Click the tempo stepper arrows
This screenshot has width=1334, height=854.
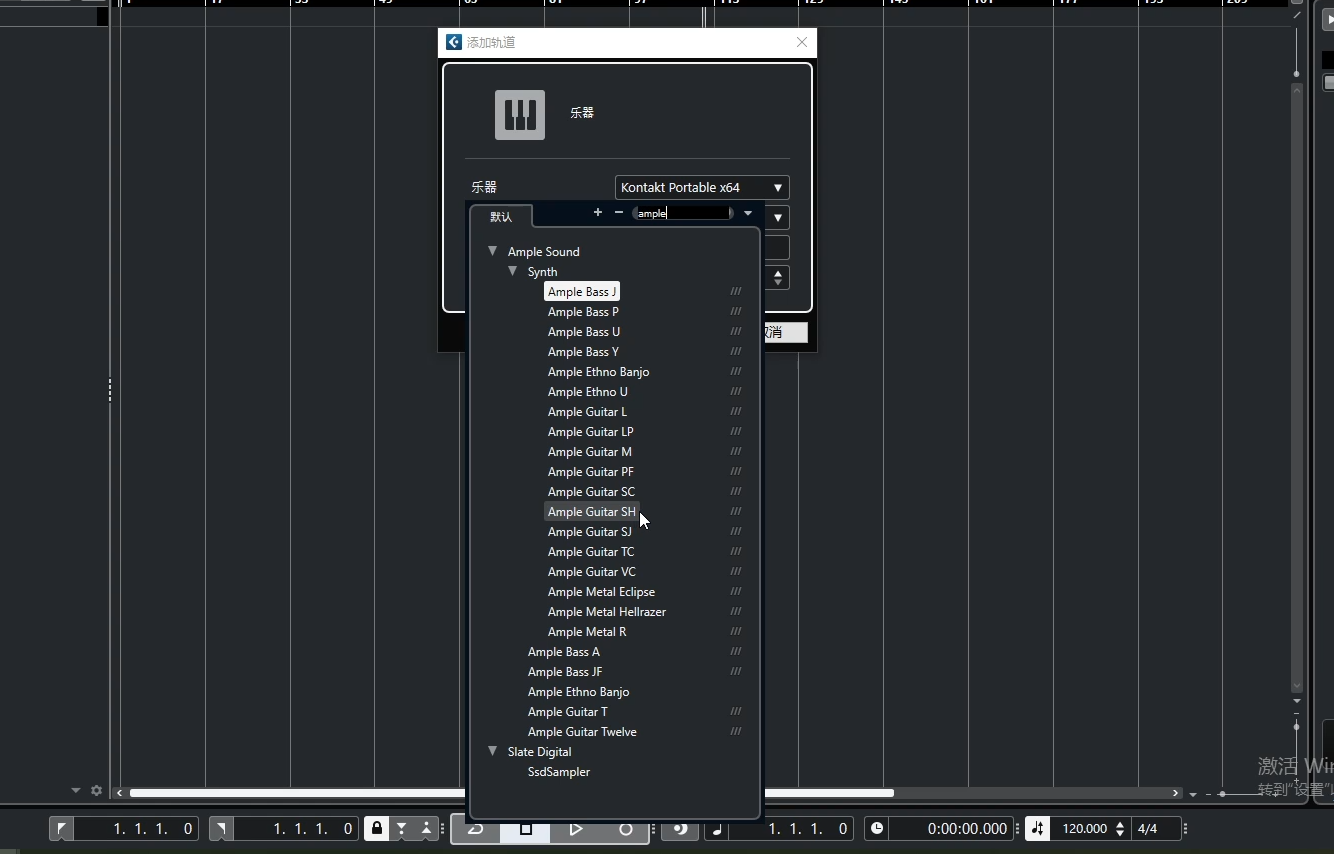(1120, 828)
